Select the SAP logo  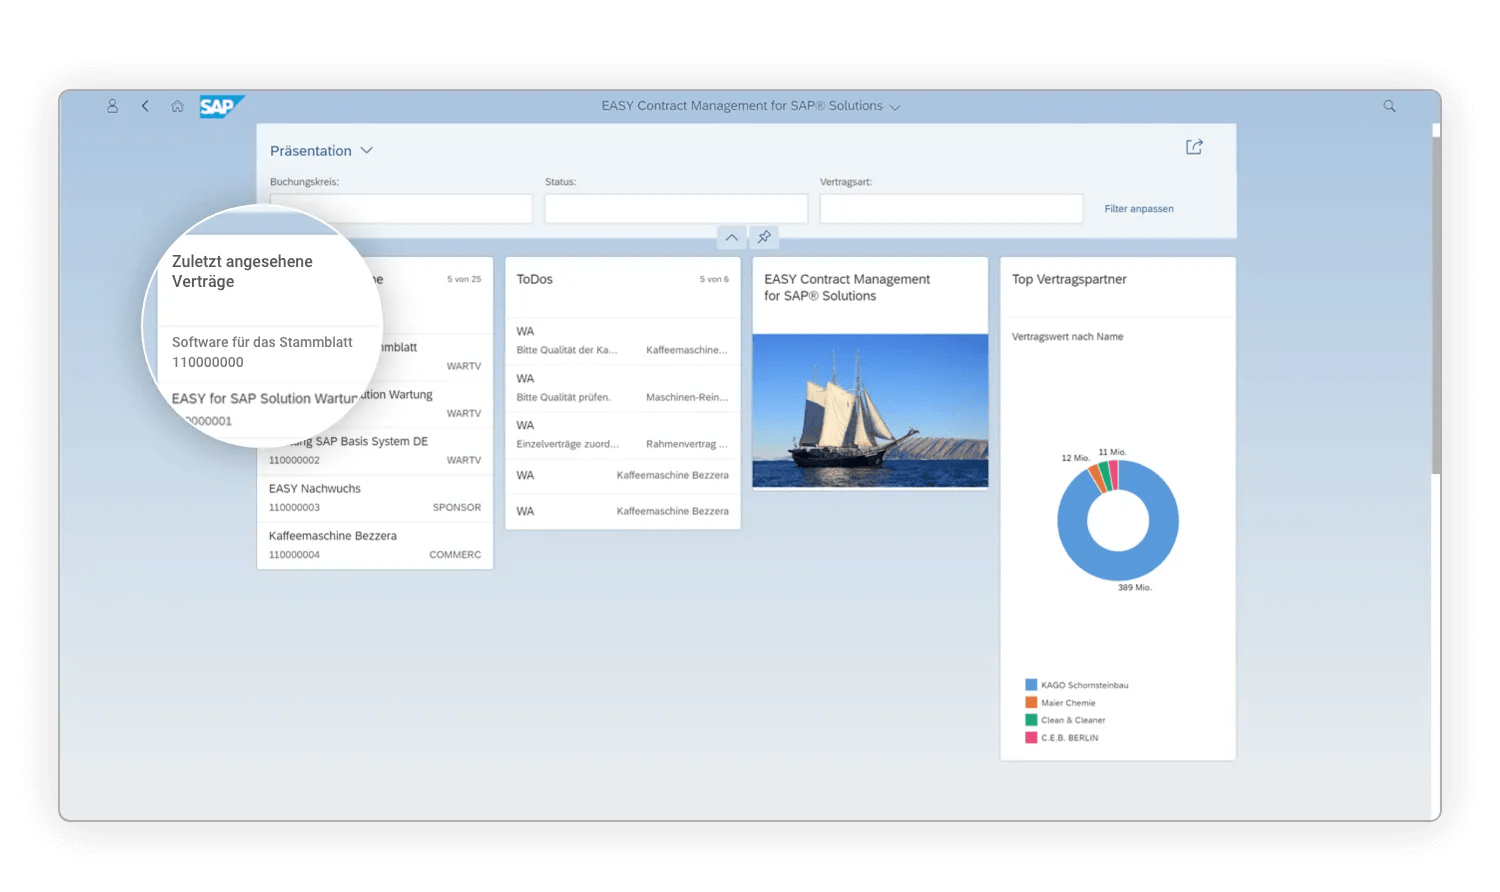[x=220, y=106]
